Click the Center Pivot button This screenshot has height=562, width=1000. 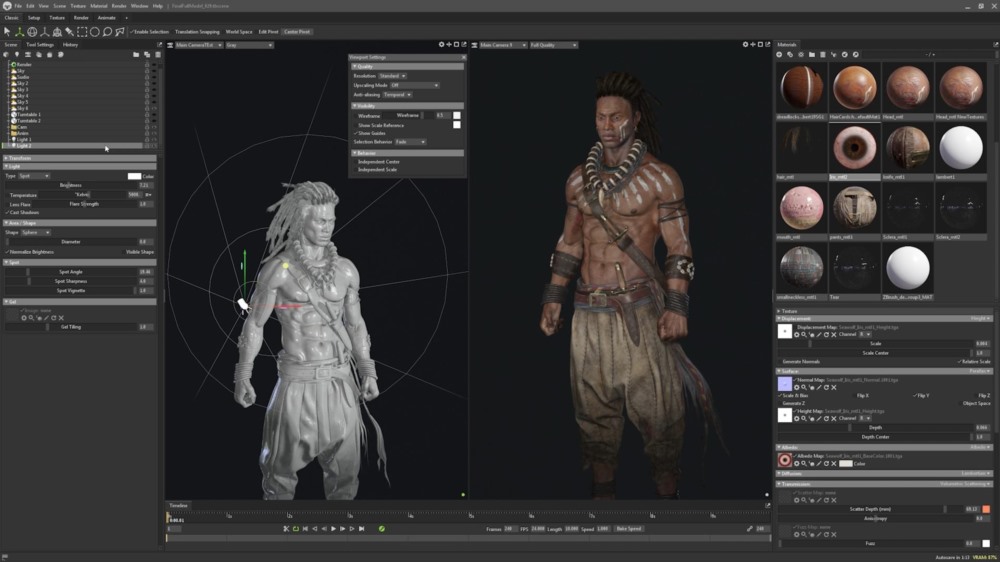click(297, 32)
